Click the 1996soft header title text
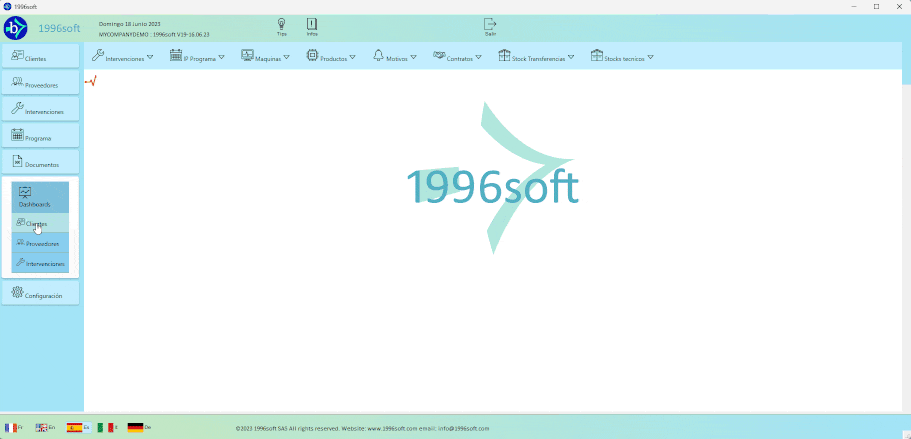The width and height of the screenshot is (911, 439). click(x=59, y=28)
